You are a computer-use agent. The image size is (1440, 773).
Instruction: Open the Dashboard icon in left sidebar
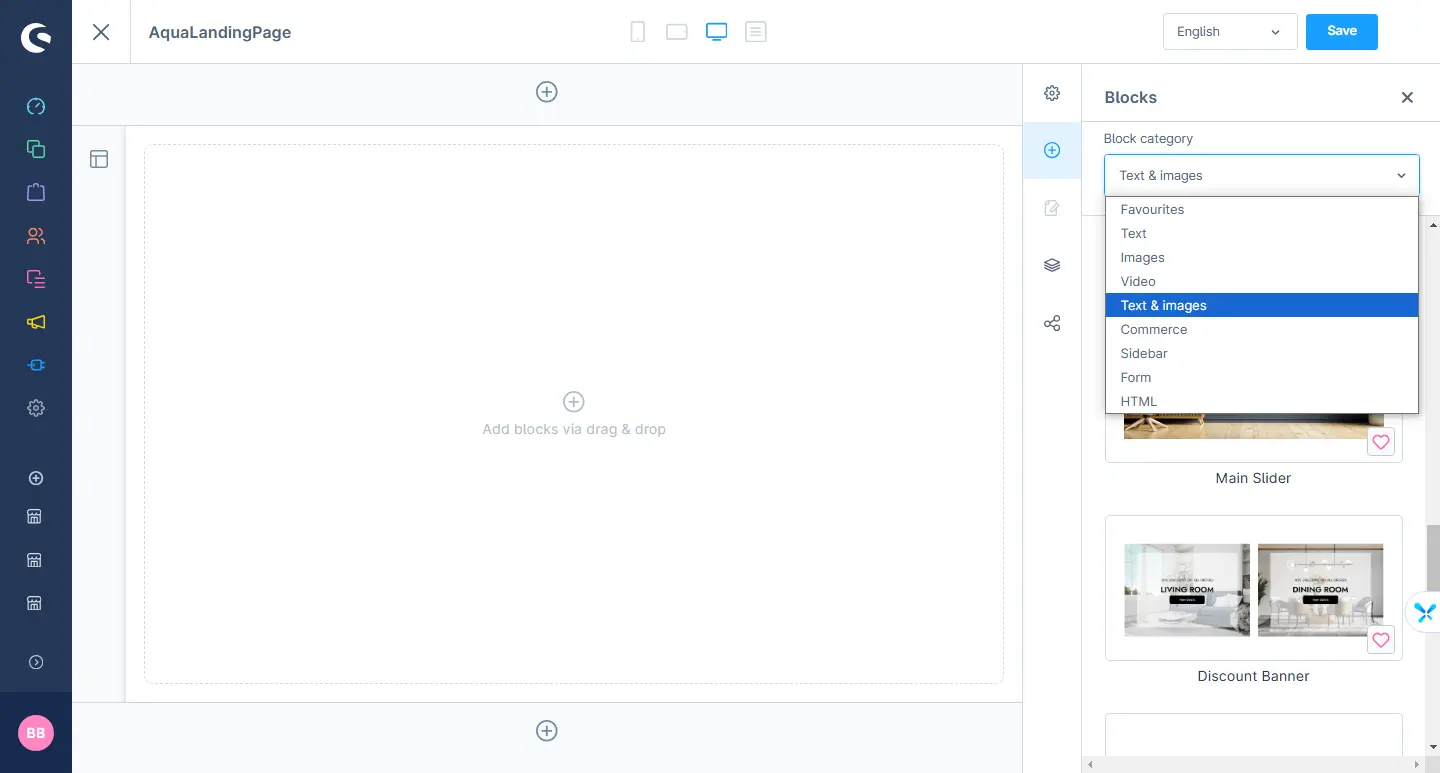pyautogui.click(x=36, y=106)
